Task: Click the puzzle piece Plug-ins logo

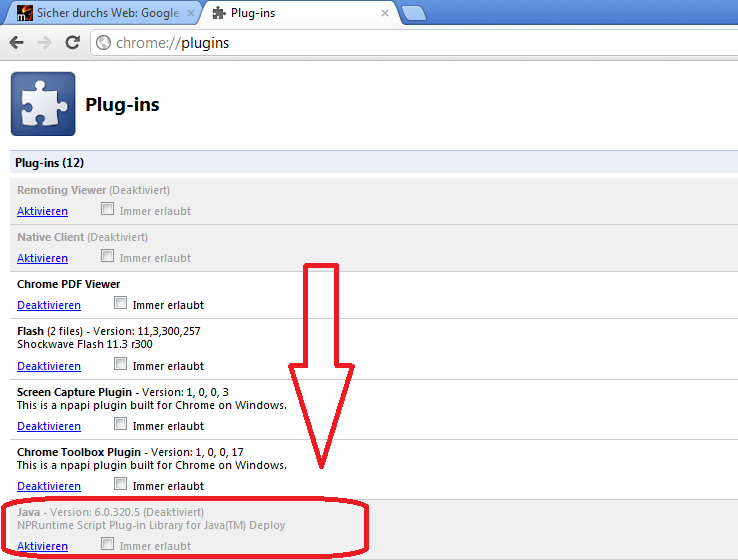Action: click(43, 104)
